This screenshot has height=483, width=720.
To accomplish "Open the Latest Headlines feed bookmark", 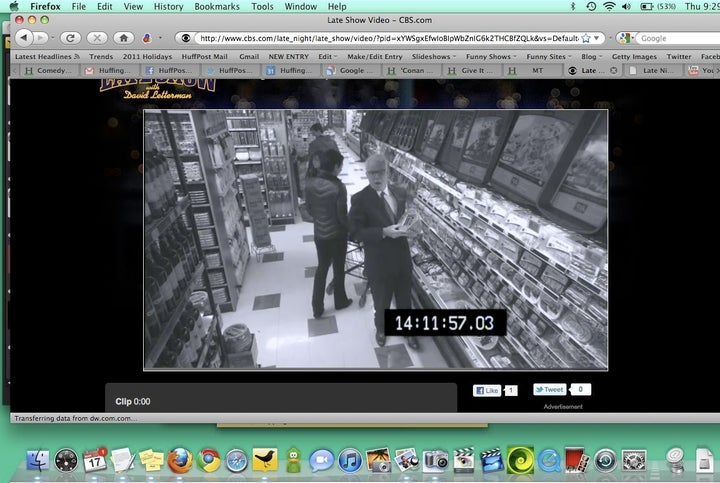I will [47, 56].
